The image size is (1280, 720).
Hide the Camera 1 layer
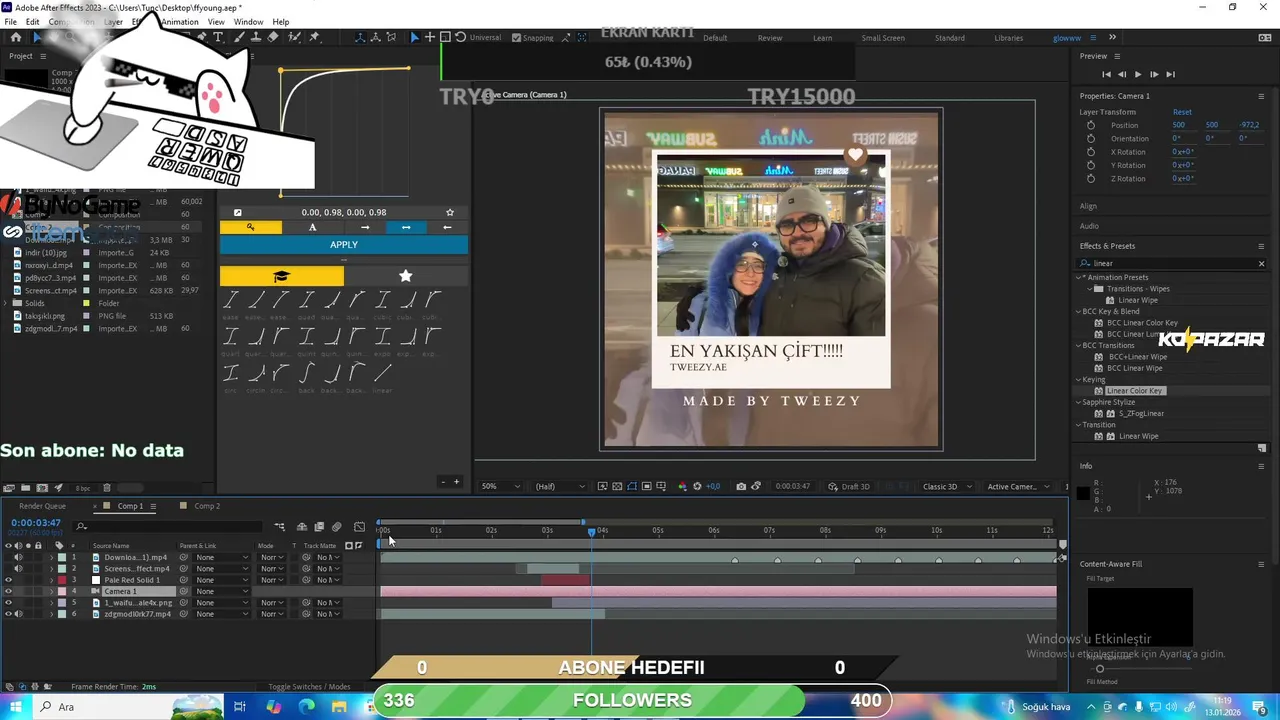click(8, 591)
